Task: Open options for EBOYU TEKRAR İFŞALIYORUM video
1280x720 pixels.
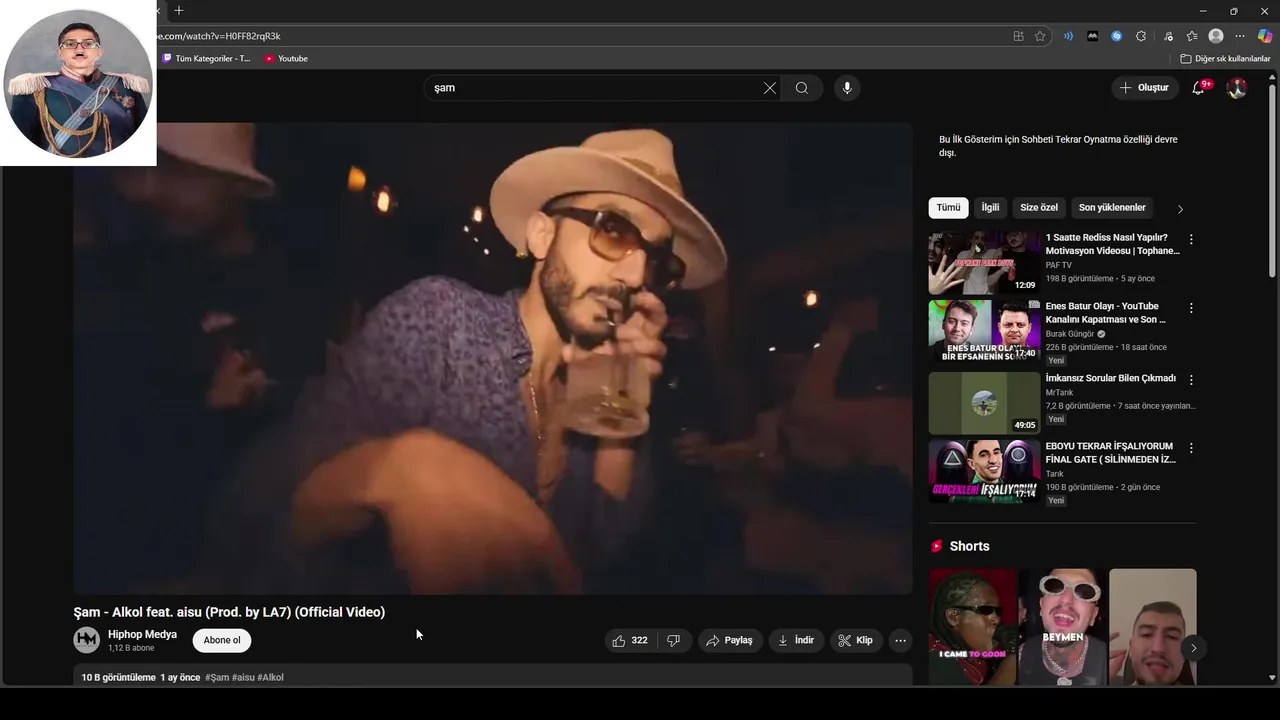Action: (1191, 448)
